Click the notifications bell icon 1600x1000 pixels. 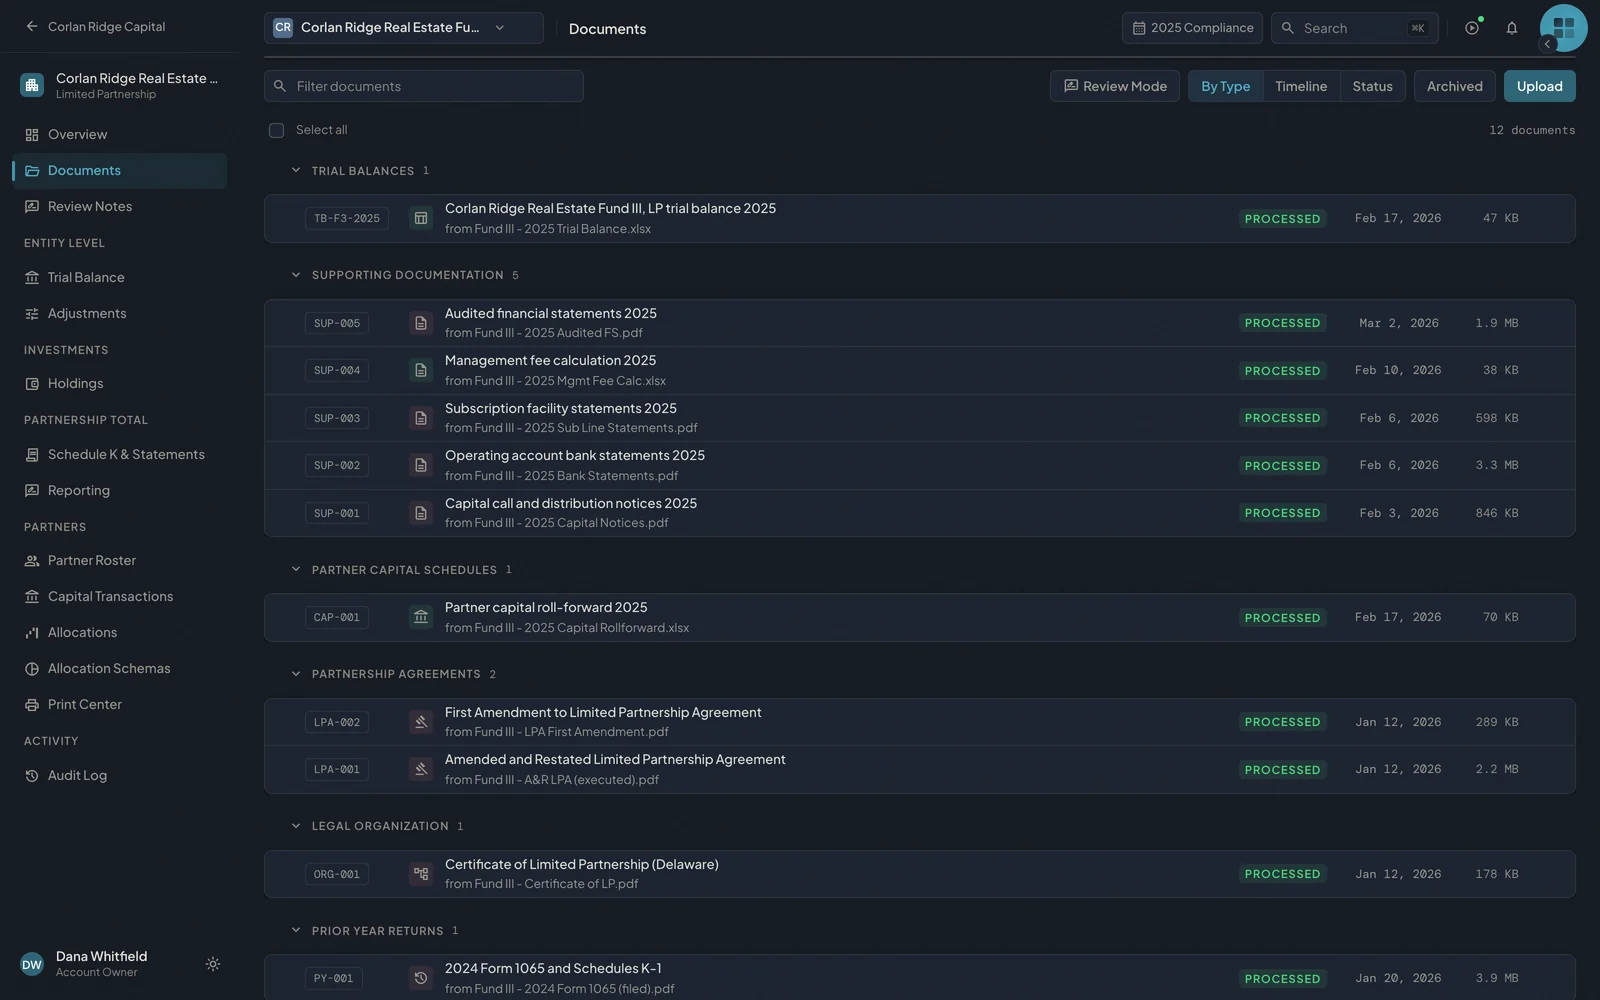1512,28
